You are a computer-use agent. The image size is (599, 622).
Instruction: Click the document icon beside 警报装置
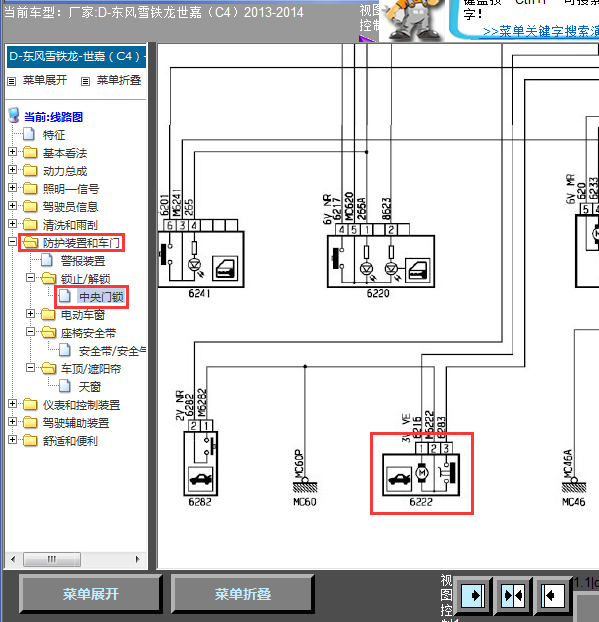click(x=47, y=260)
